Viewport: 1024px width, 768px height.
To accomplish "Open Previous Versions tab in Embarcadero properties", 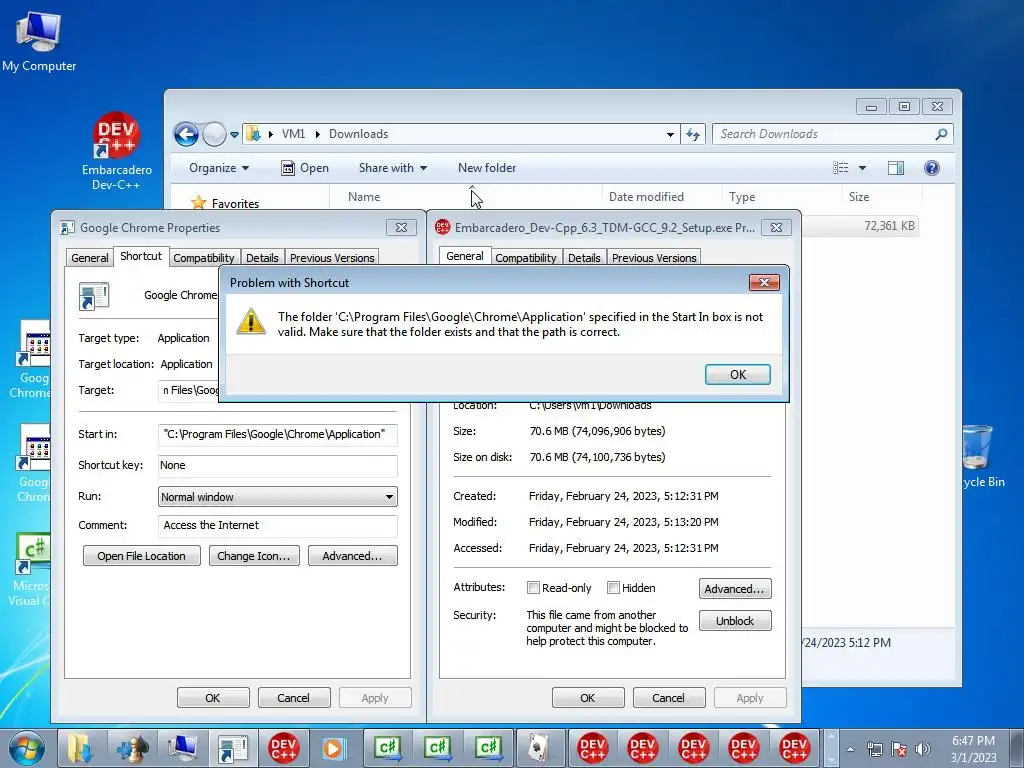I will [654, 258].
